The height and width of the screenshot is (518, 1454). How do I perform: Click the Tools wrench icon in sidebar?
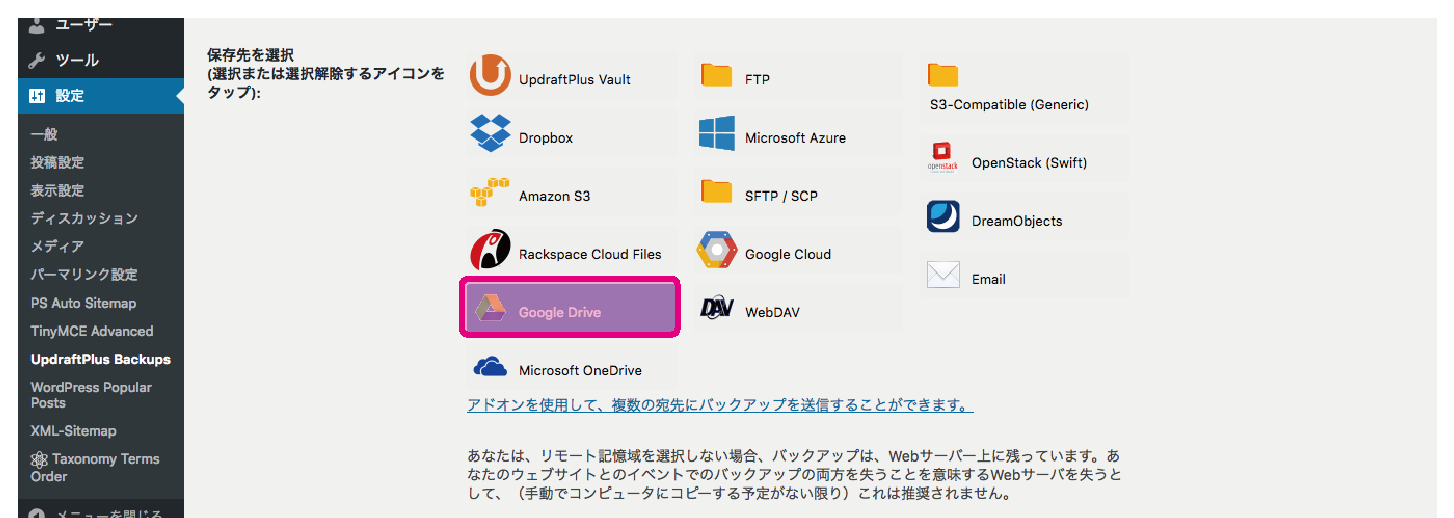click(x=37, y=60)
